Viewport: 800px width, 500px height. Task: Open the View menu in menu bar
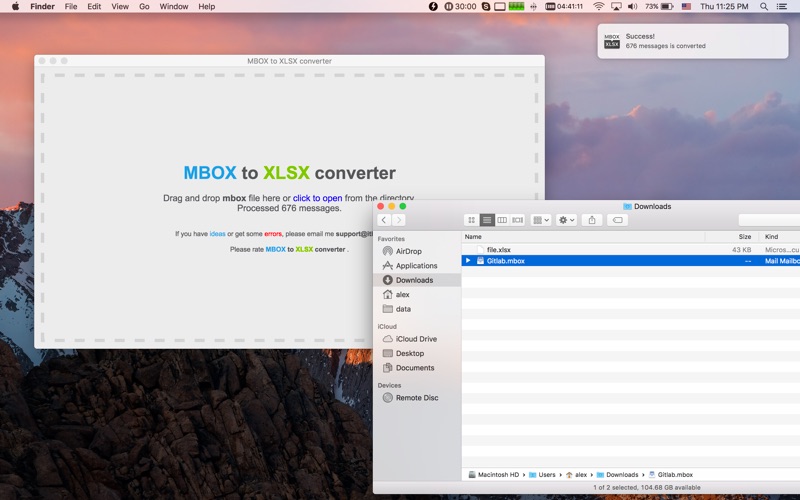coord(120,7)
